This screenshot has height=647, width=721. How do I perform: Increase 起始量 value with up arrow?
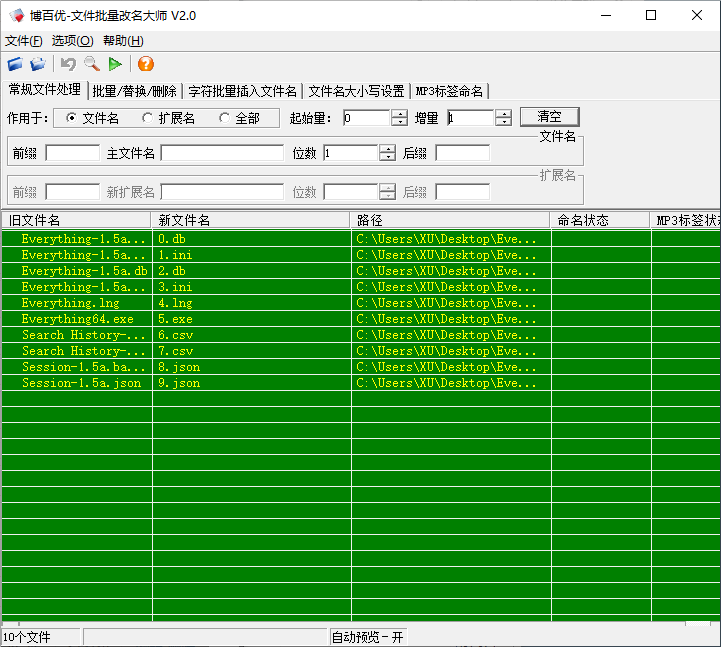399,113
